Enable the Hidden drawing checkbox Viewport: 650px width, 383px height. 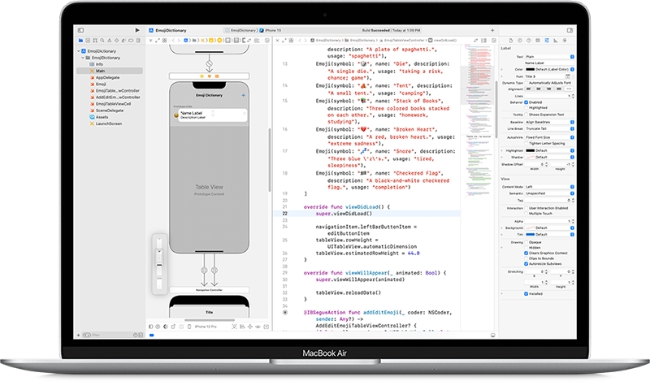click(x=526, y=247)
